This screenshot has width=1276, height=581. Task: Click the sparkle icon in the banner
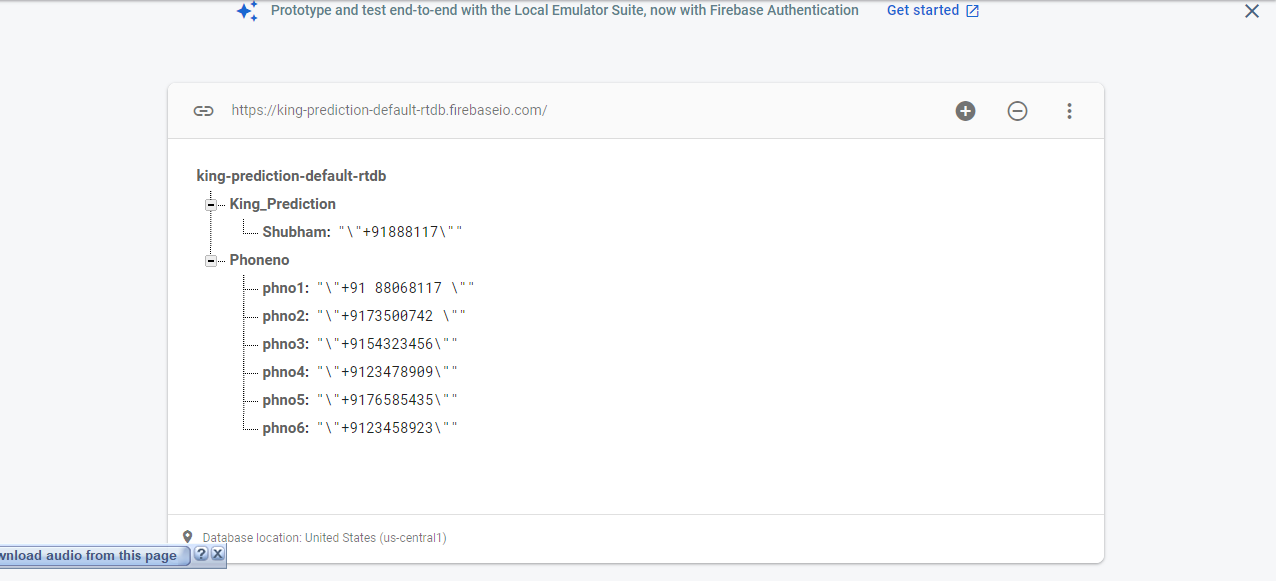[x=247, y=12]
